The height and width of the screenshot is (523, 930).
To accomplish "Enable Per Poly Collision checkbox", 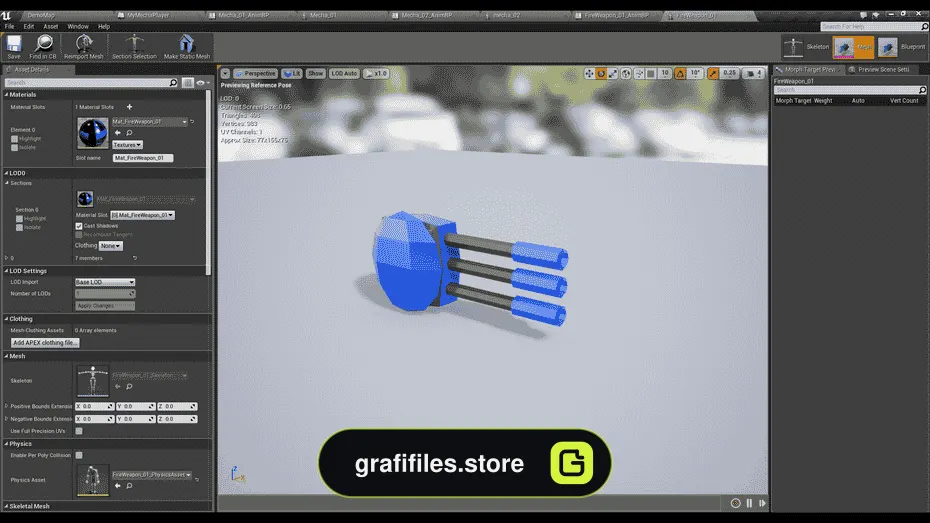I will (79, 455).
